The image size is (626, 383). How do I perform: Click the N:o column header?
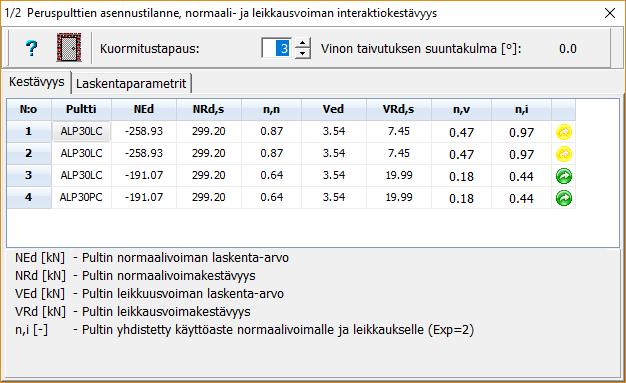pos(28,109)
